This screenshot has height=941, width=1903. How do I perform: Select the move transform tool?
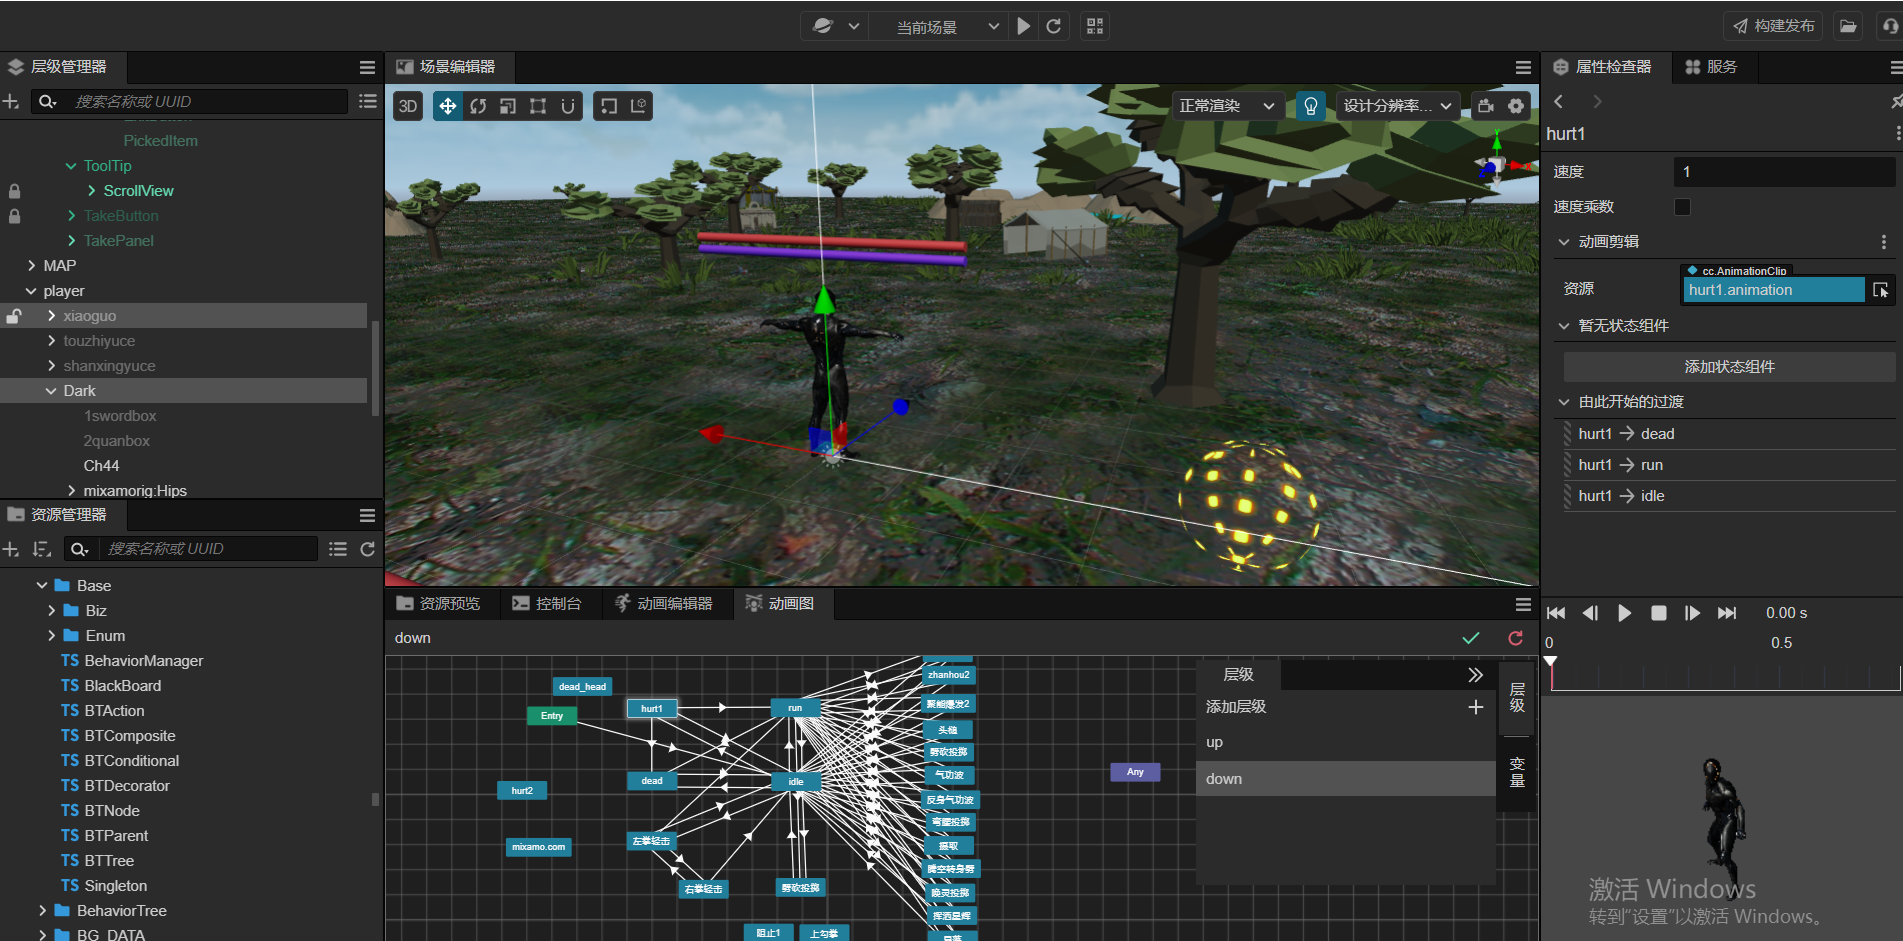point(448,106)
